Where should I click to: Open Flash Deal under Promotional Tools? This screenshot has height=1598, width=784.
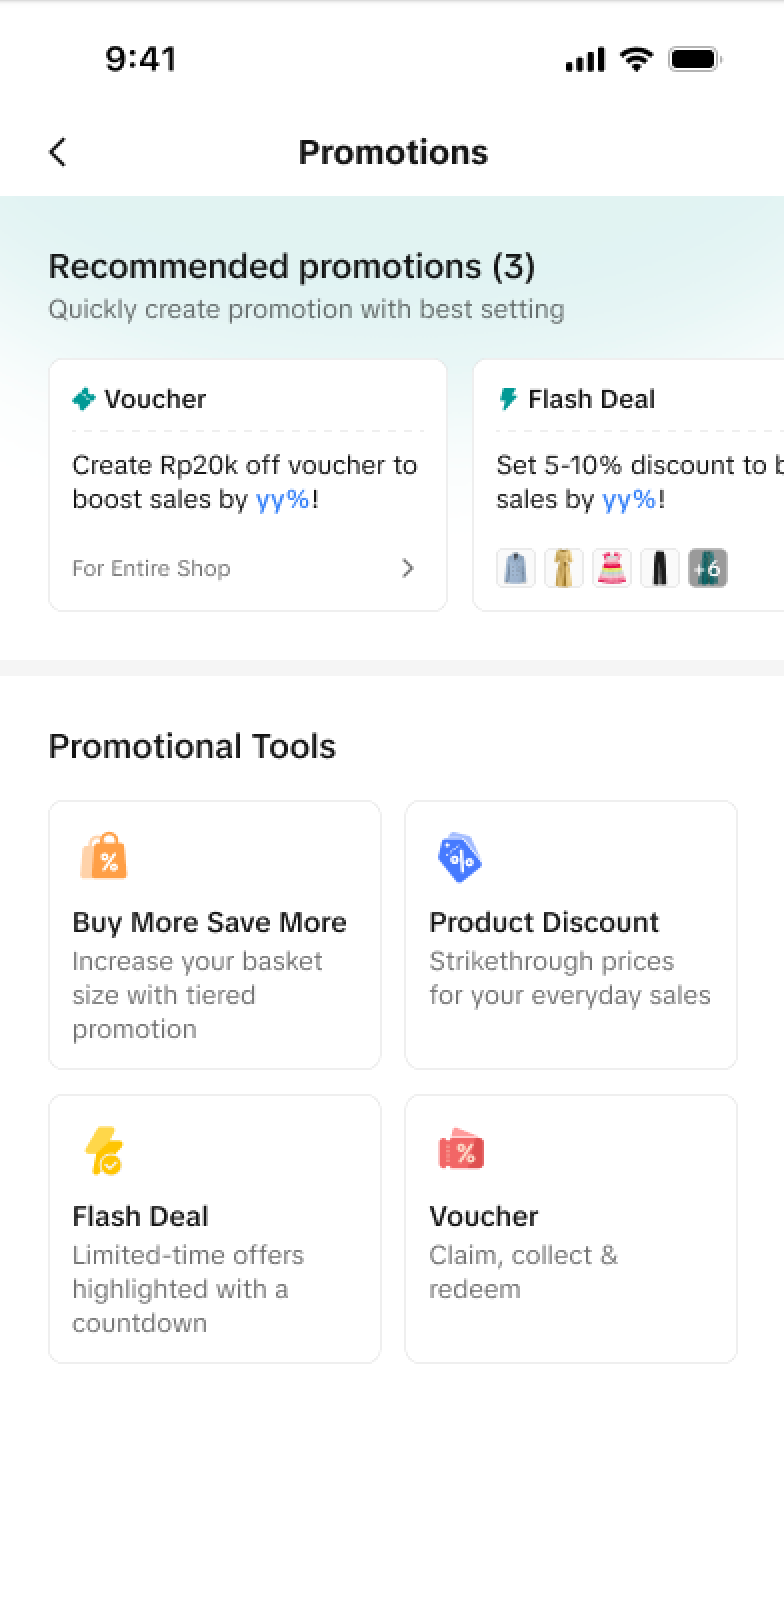click(141, 1216)
